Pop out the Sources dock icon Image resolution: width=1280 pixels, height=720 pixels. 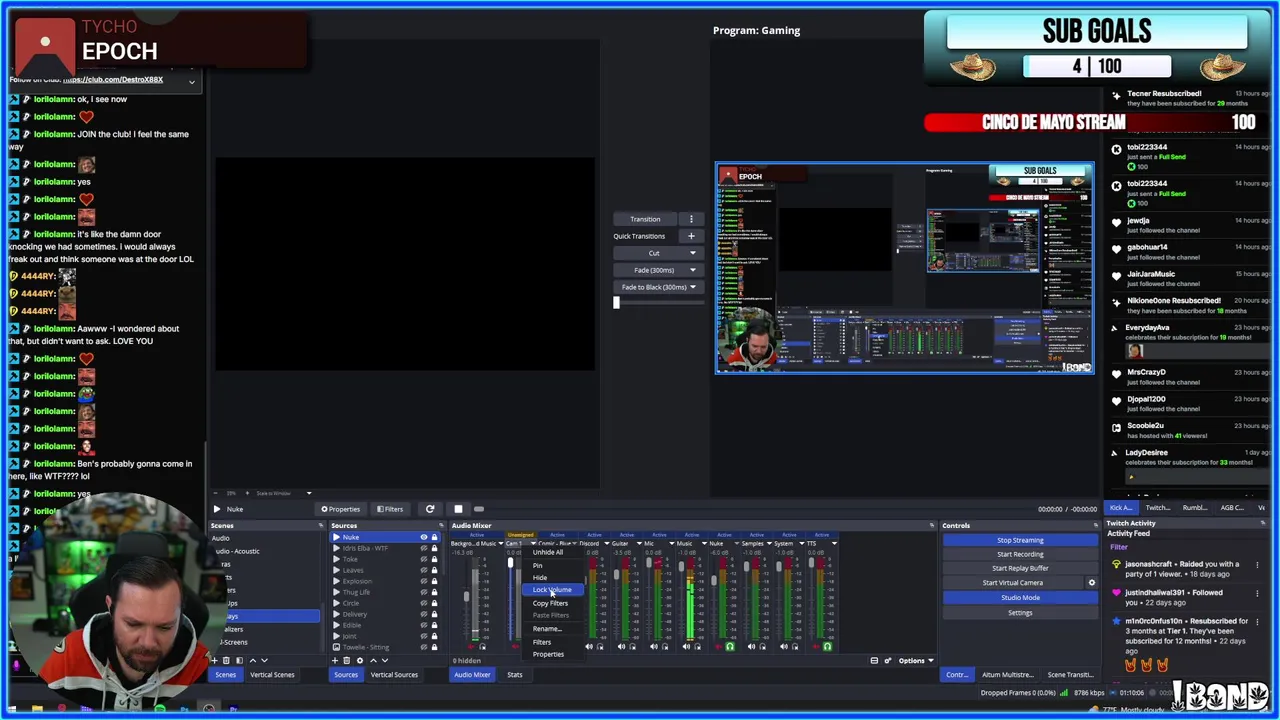[441, 525]
